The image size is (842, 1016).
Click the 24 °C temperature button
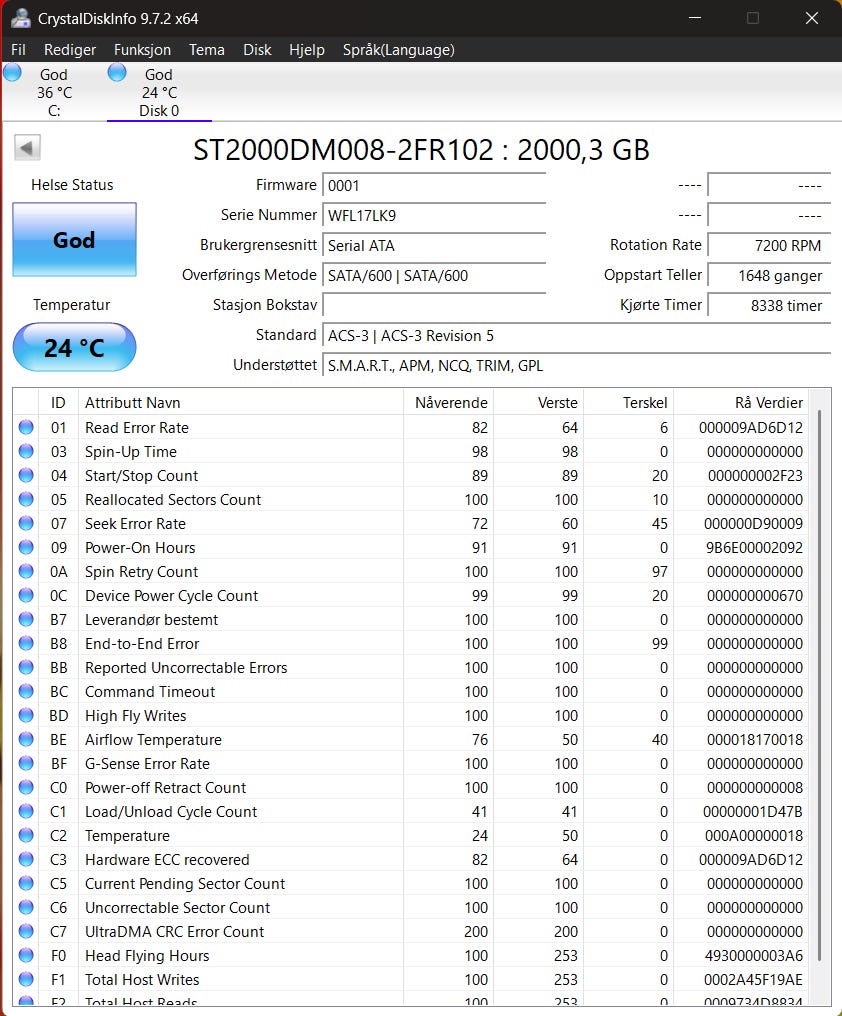point(75,347)
